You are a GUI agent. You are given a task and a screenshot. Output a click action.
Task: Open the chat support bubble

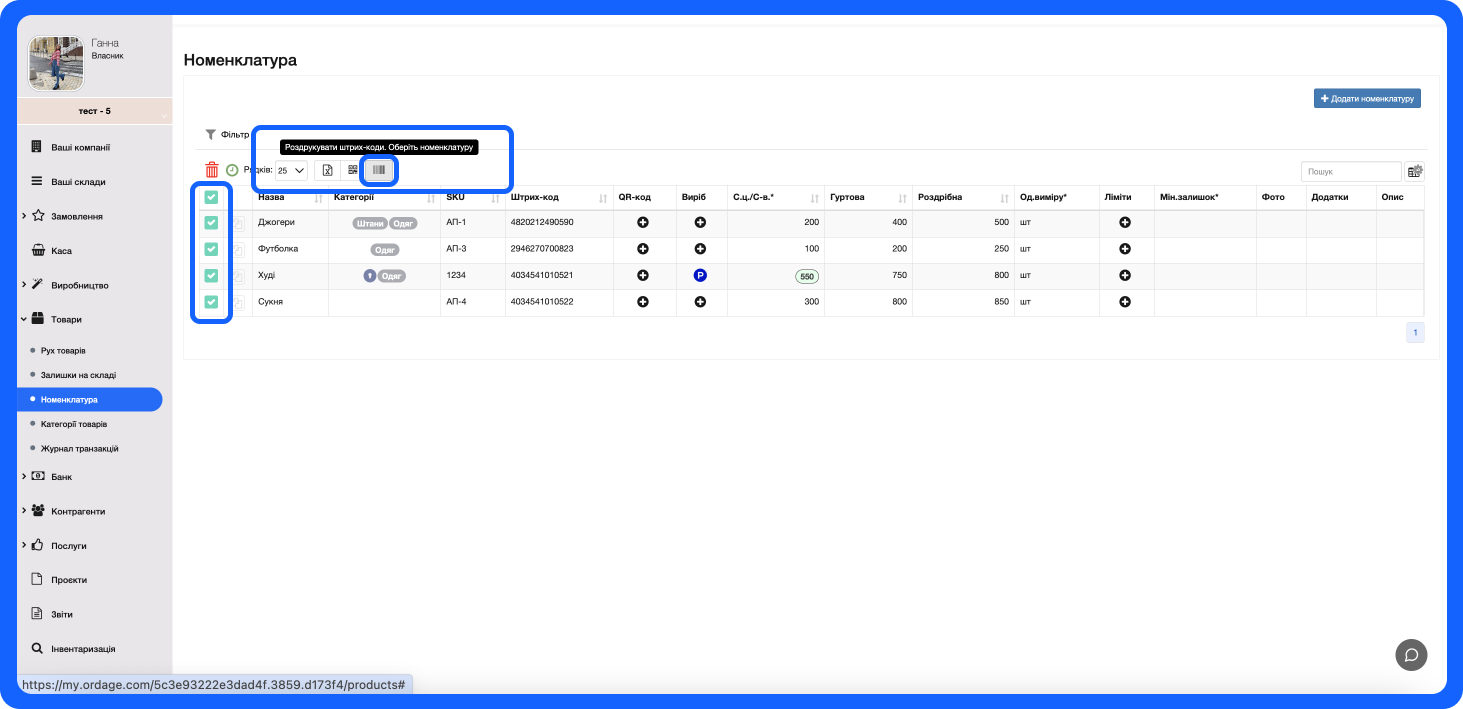pos(1411,655)
